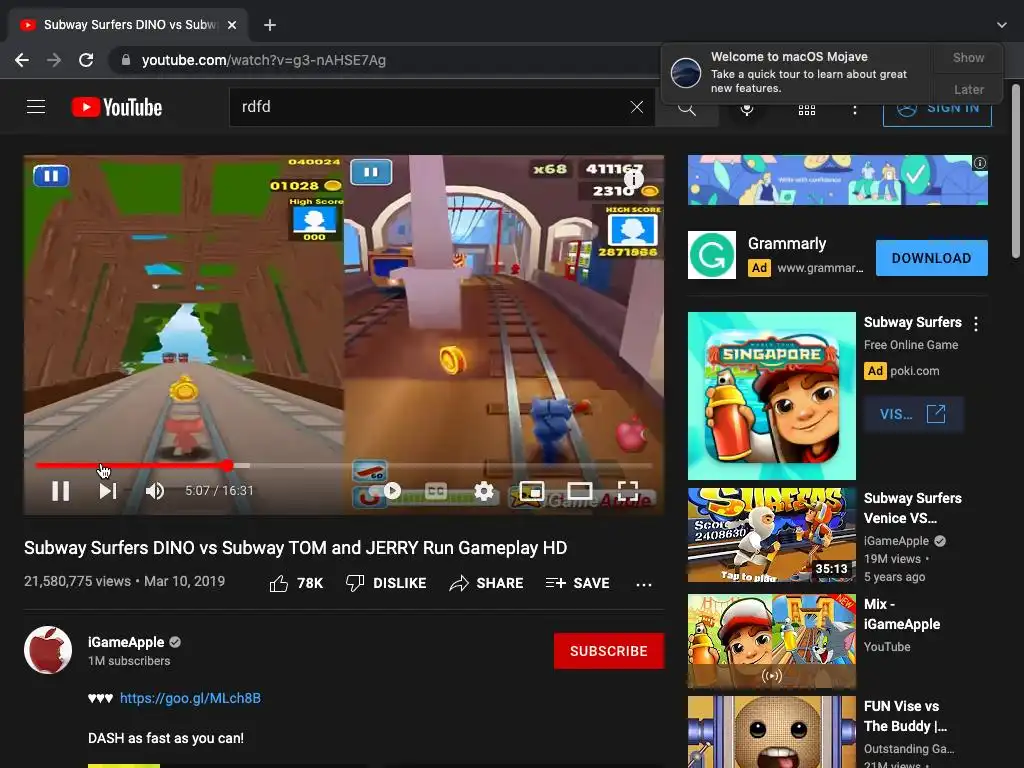Open the iGameApple channel name link
Viewport: 1024px width, 768px height.
pos(126,642)
